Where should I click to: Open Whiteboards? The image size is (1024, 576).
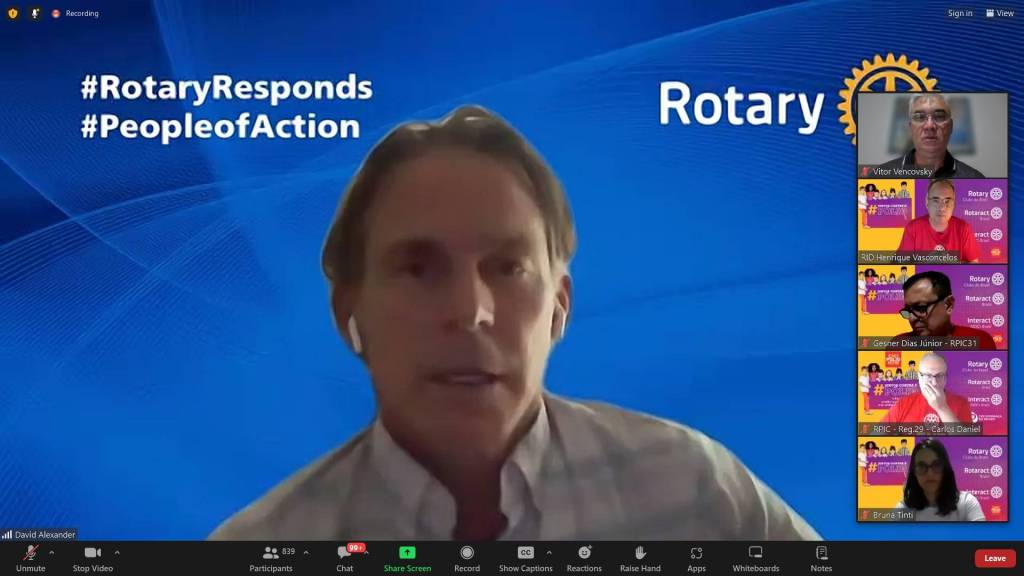tap(755, 557)
